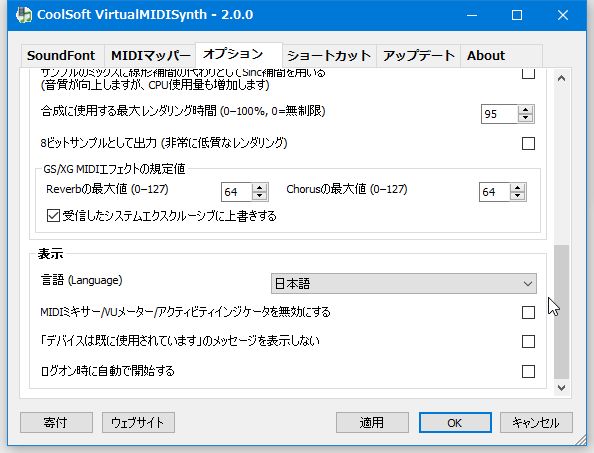
Task: Click the GS/XG MIDIエフェクトの規定値 group label
Action: click(x=114, y=169)
